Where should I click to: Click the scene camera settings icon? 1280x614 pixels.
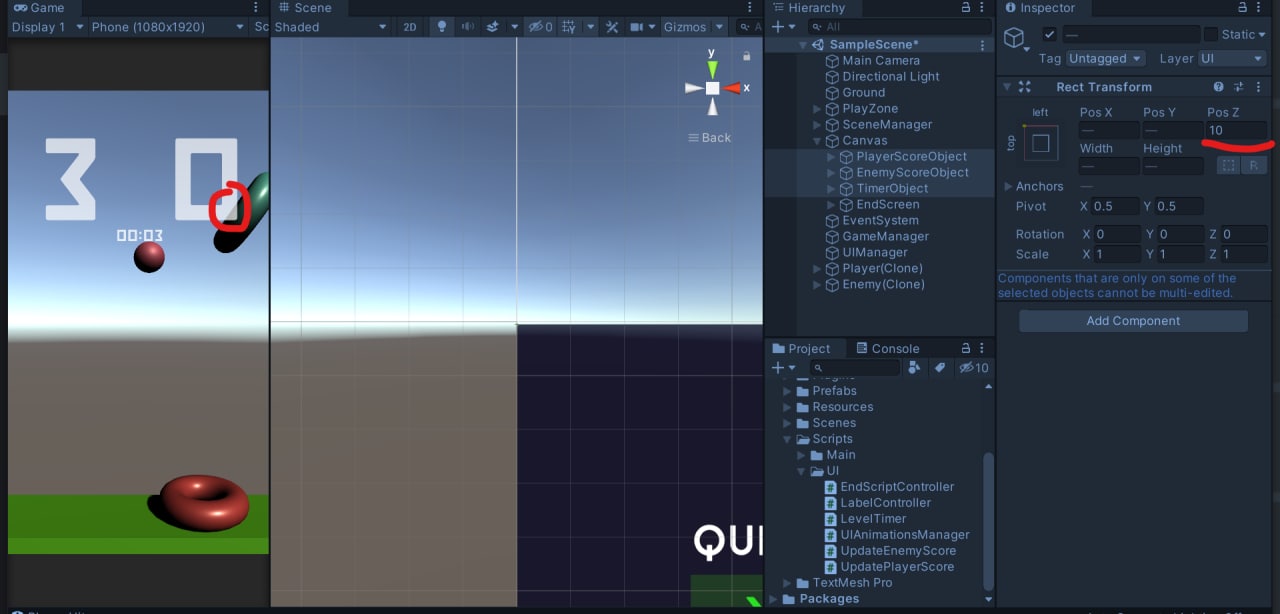pos(636,27)
